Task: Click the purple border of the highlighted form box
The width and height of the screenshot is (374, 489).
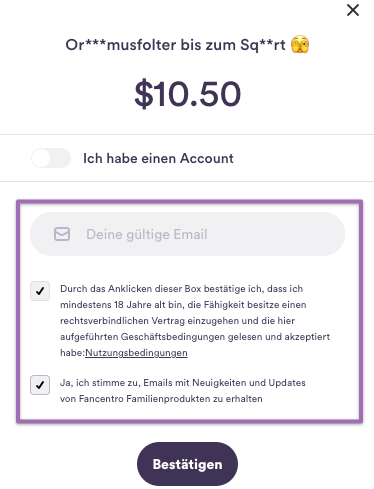Action: (x=189, y=202)
